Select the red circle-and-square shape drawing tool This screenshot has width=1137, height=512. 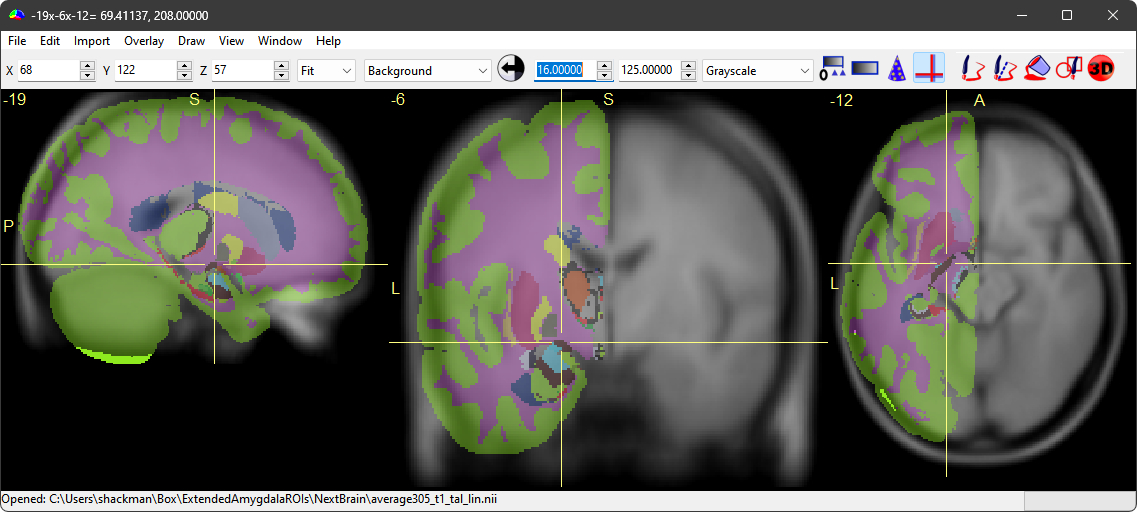tap(1069, 69)
